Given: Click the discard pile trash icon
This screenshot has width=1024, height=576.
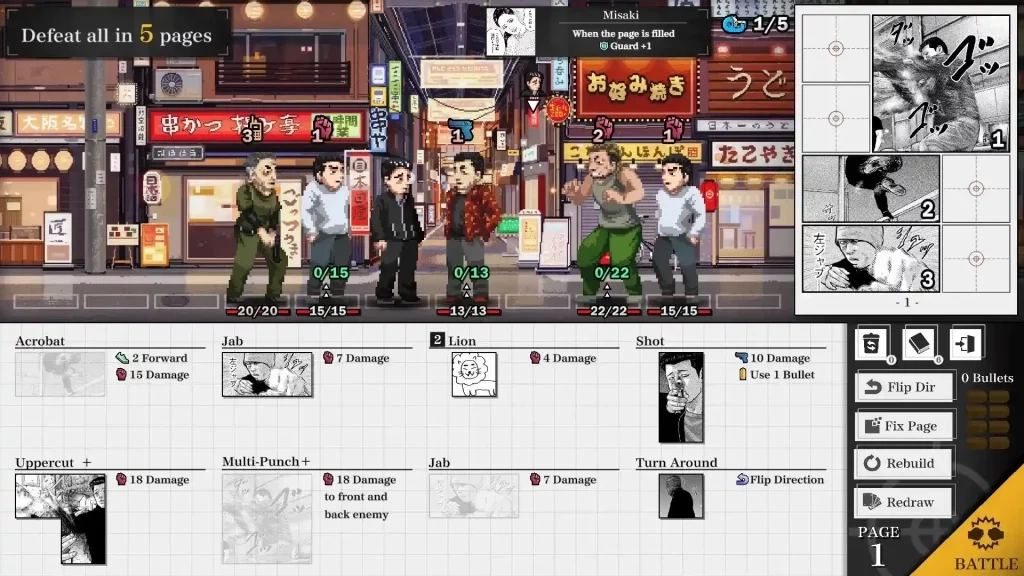Looking at the screenshot, I should tap(870, 341).
